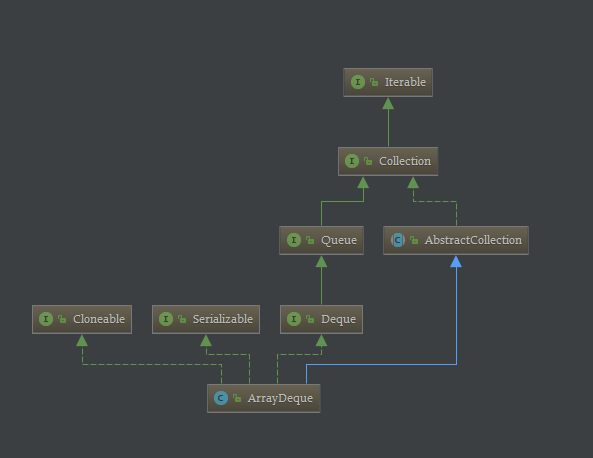Click the interface icon on Iterable

click(358, 82)
